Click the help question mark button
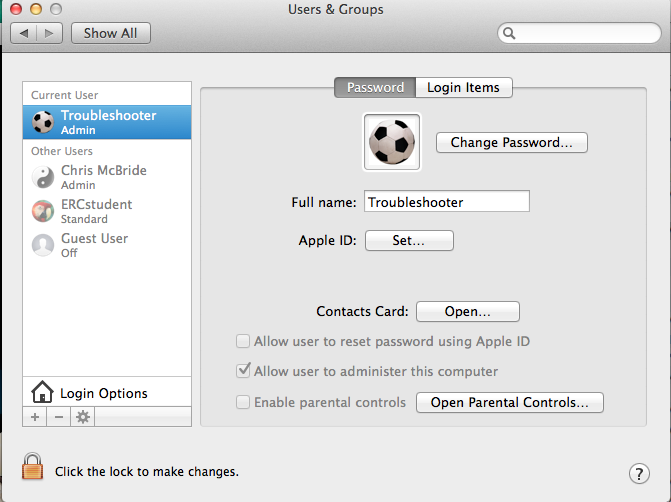The height and width of the screenshot is (502, 671). point(639,473)
